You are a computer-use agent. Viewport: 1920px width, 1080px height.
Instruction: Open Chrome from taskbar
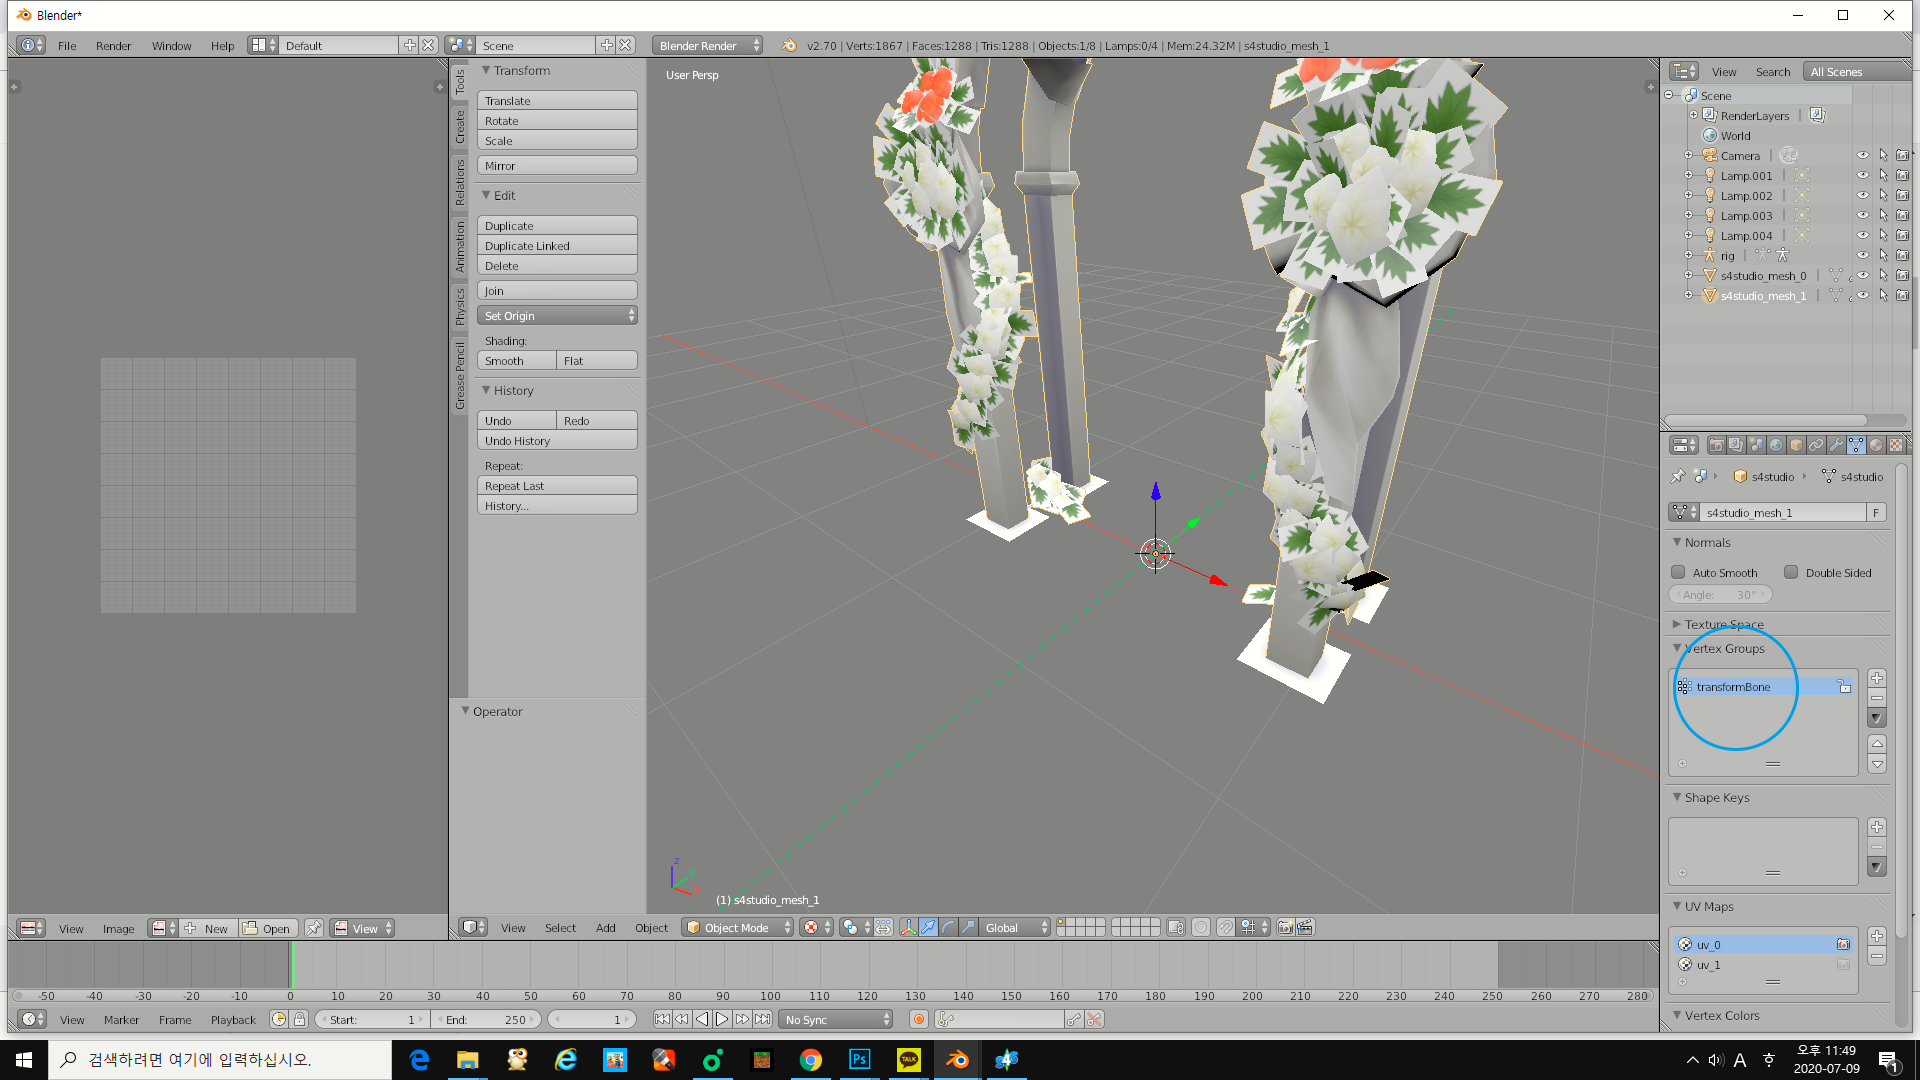tap(810, 1060)
